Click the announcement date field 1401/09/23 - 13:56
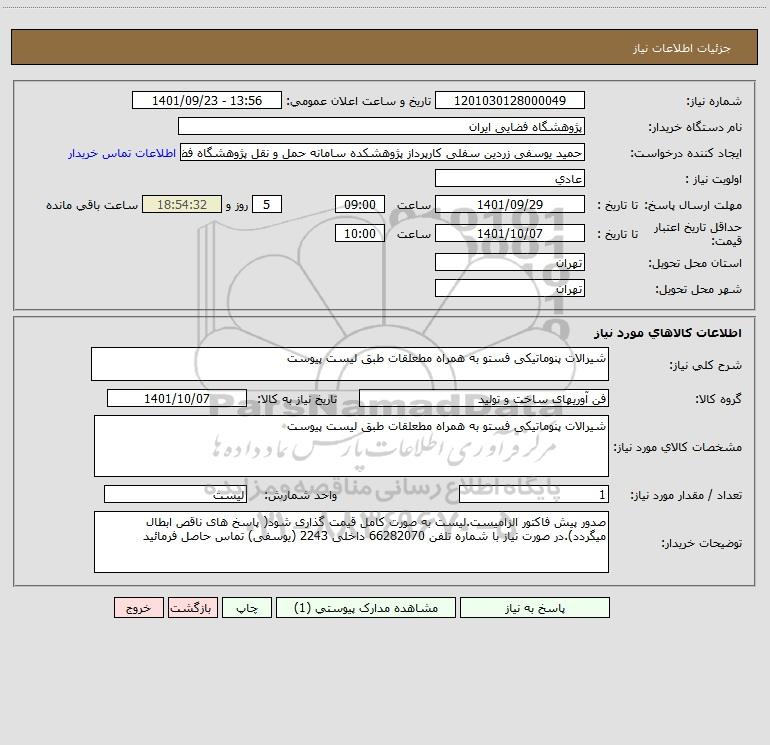 [x=207, y=100]
